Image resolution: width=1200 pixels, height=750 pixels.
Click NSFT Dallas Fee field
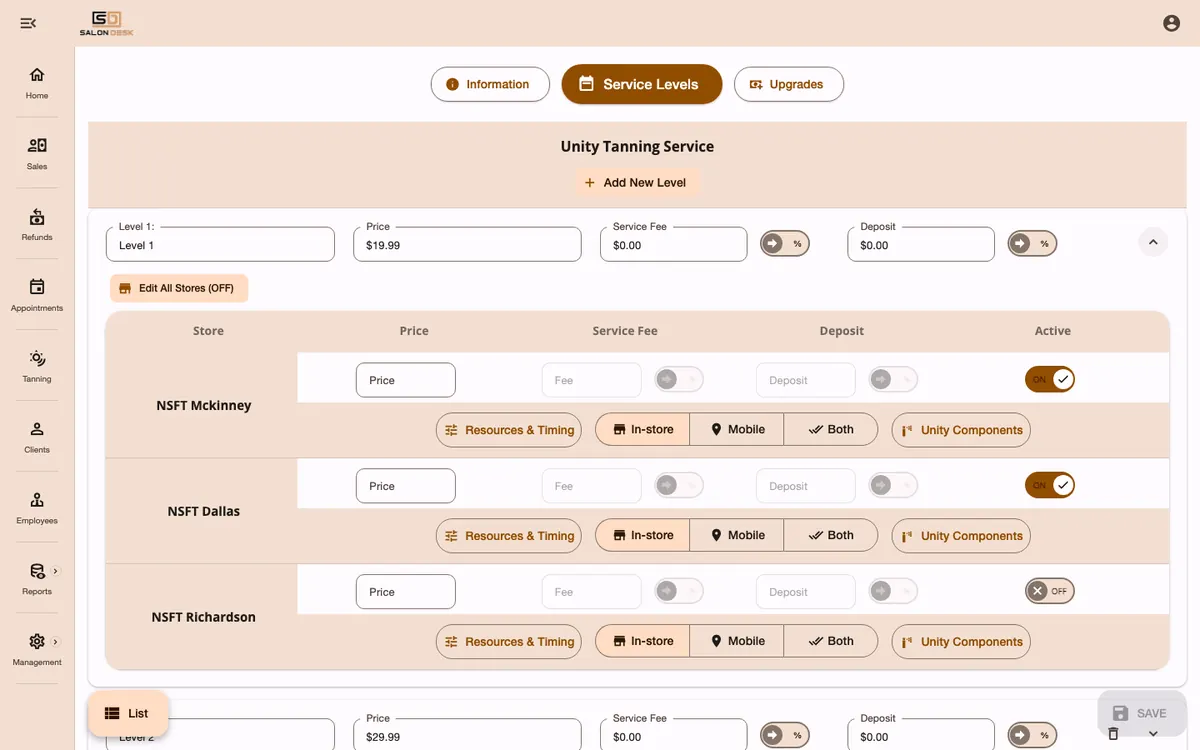tap(592, 486)
